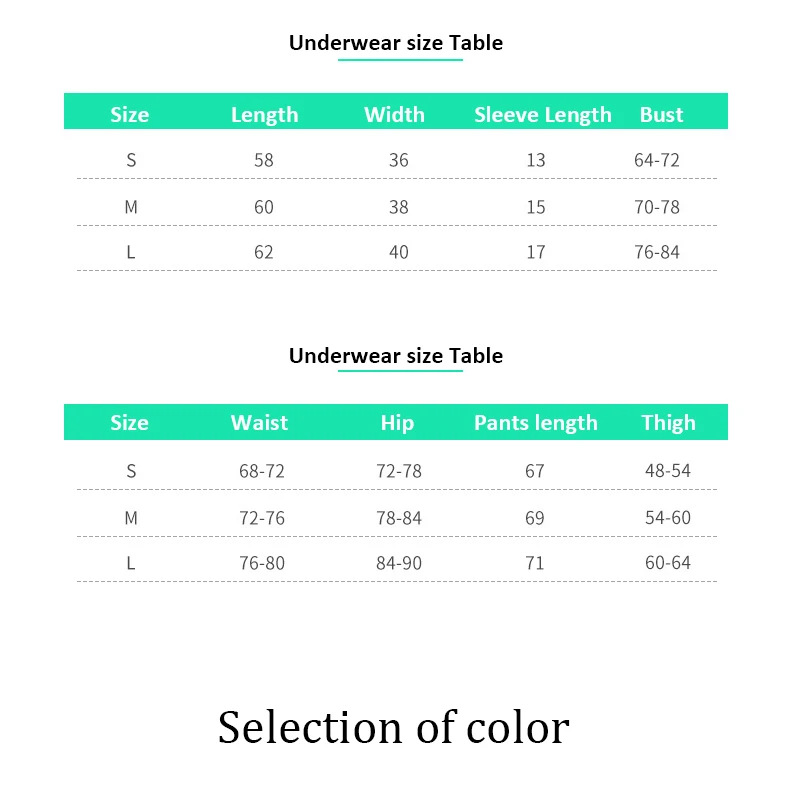Select bust value 76-84 in row L
790x800 pixels.
656,252
